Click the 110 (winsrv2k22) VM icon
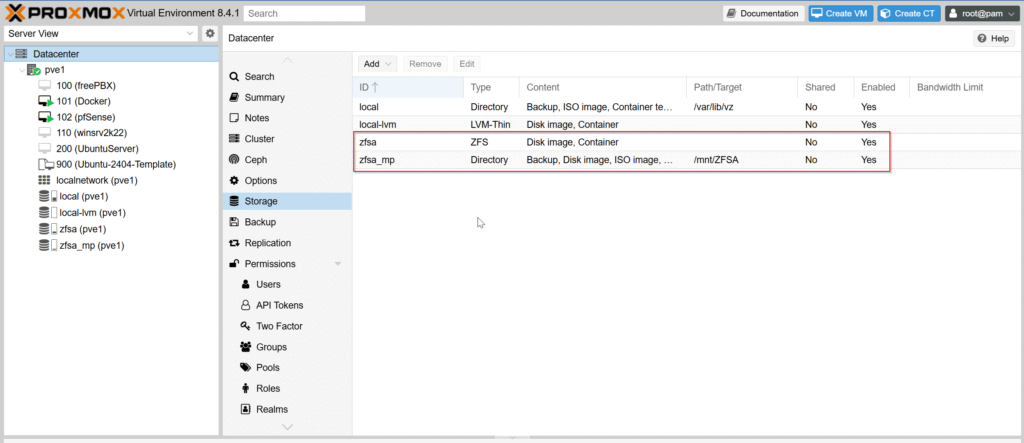Image resolution: width=1024 pixels, height=443 pixels. point(44,133)
